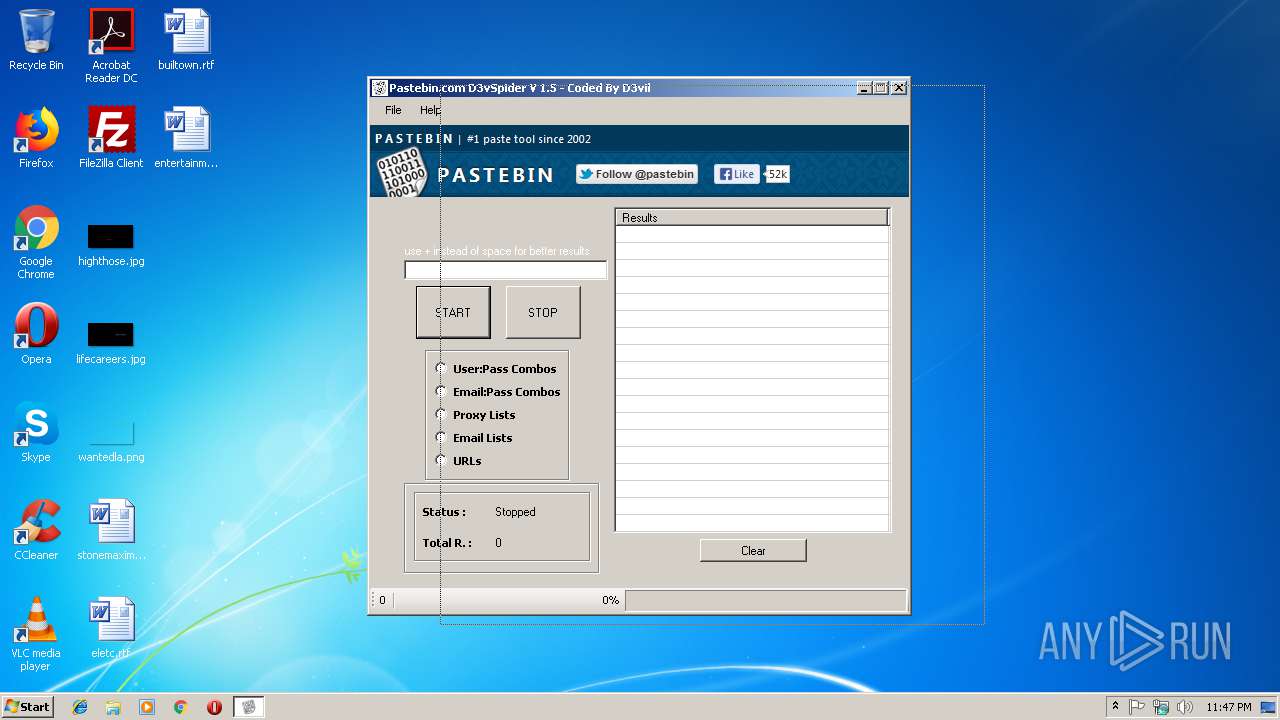The width and height of the screenshot is (1280, 720).
Task: Select highthose.jpg image file
Action: pos(111,245)
